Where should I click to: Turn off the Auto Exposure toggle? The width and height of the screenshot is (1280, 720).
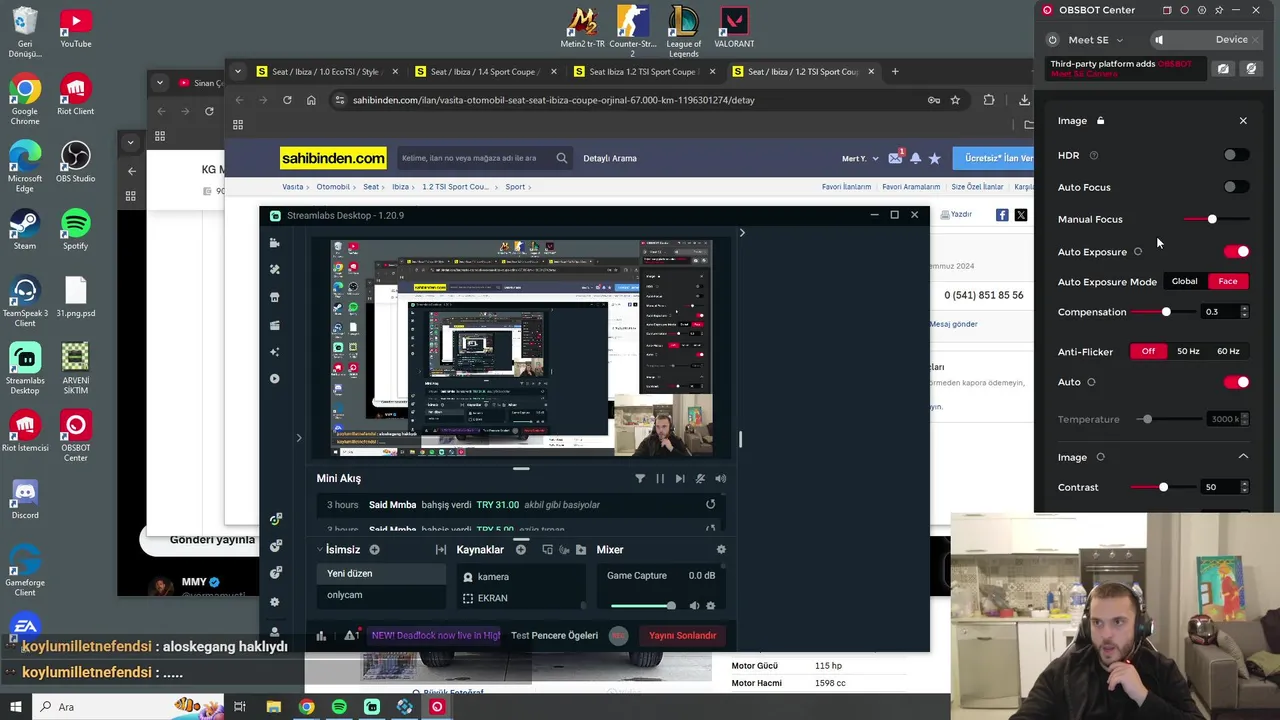point(1237,252)
